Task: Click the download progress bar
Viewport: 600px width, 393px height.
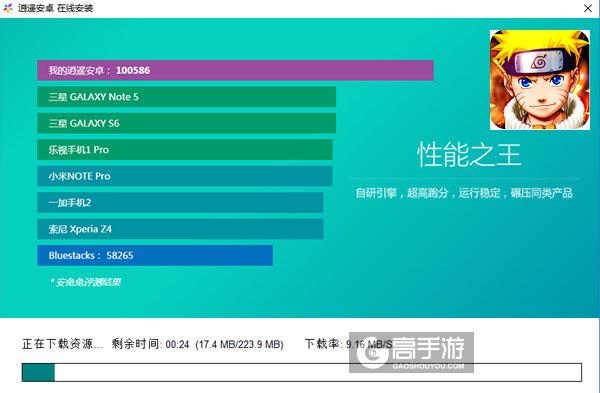Action: coord(302,372)
